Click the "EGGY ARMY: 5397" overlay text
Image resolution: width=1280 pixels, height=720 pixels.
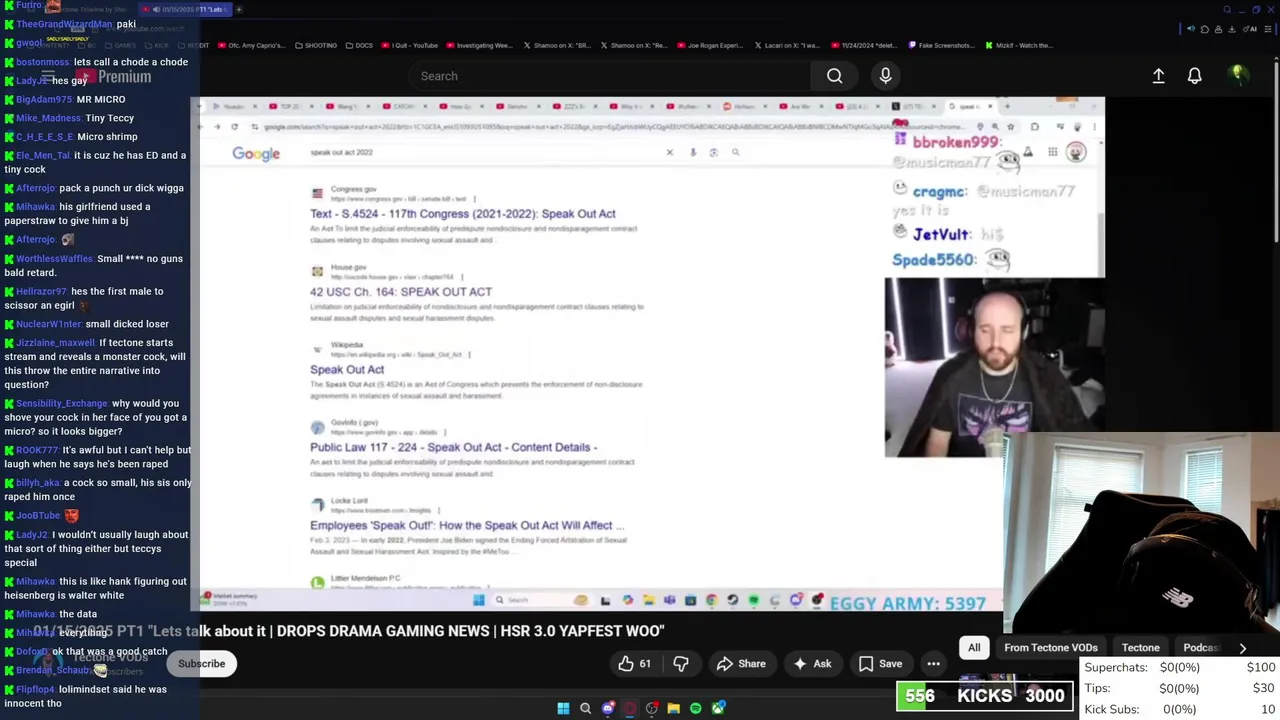click(x=908, y=603)
